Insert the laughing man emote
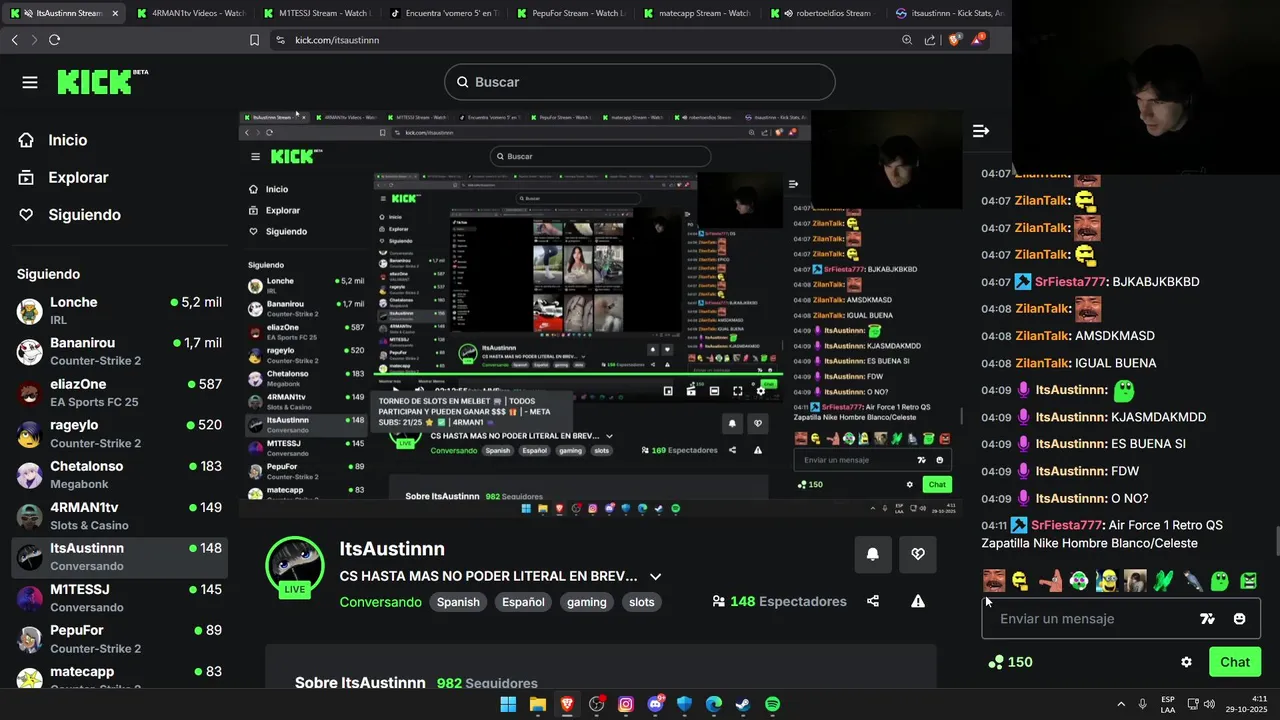The image size is (1280, 720). coord(993,580)
